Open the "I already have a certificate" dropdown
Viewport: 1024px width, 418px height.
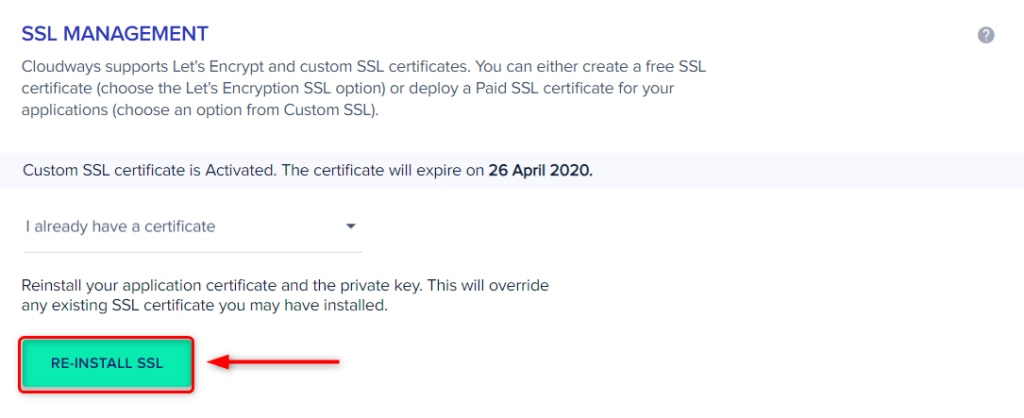(x=190, y=227)
